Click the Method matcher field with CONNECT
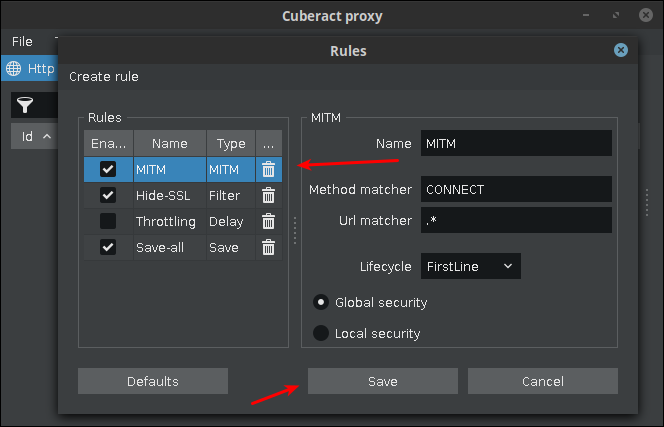 [516, 189]
